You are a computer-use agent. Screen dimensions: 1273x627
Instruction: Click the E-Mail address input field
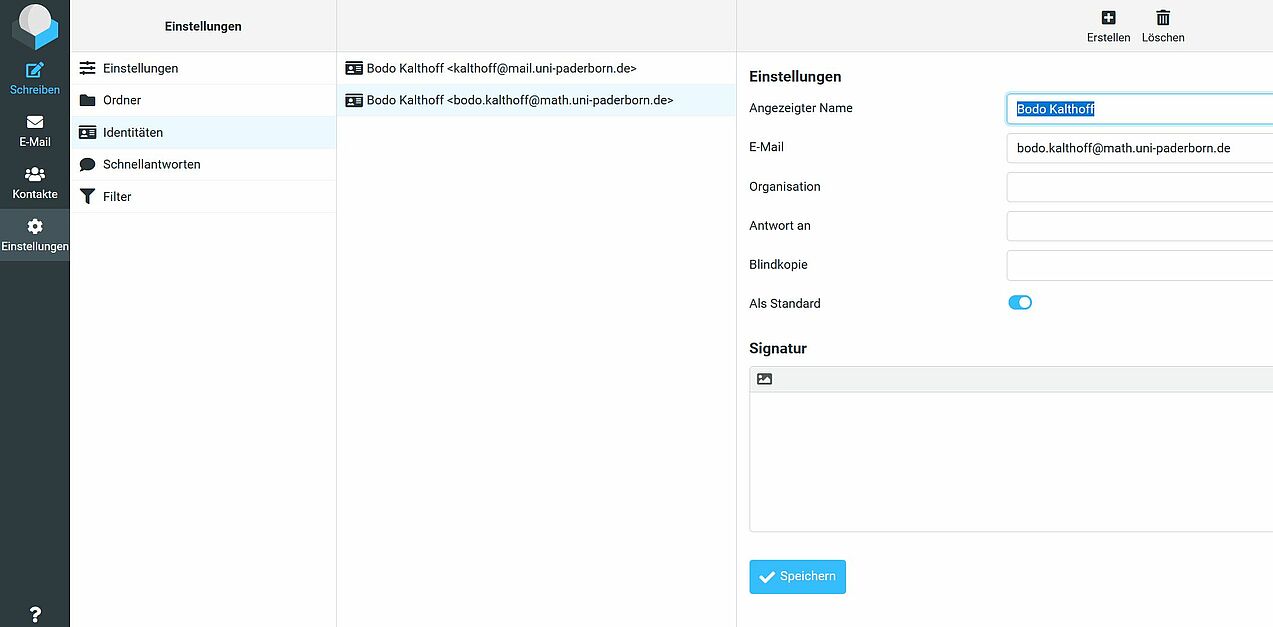[1140, 148]
